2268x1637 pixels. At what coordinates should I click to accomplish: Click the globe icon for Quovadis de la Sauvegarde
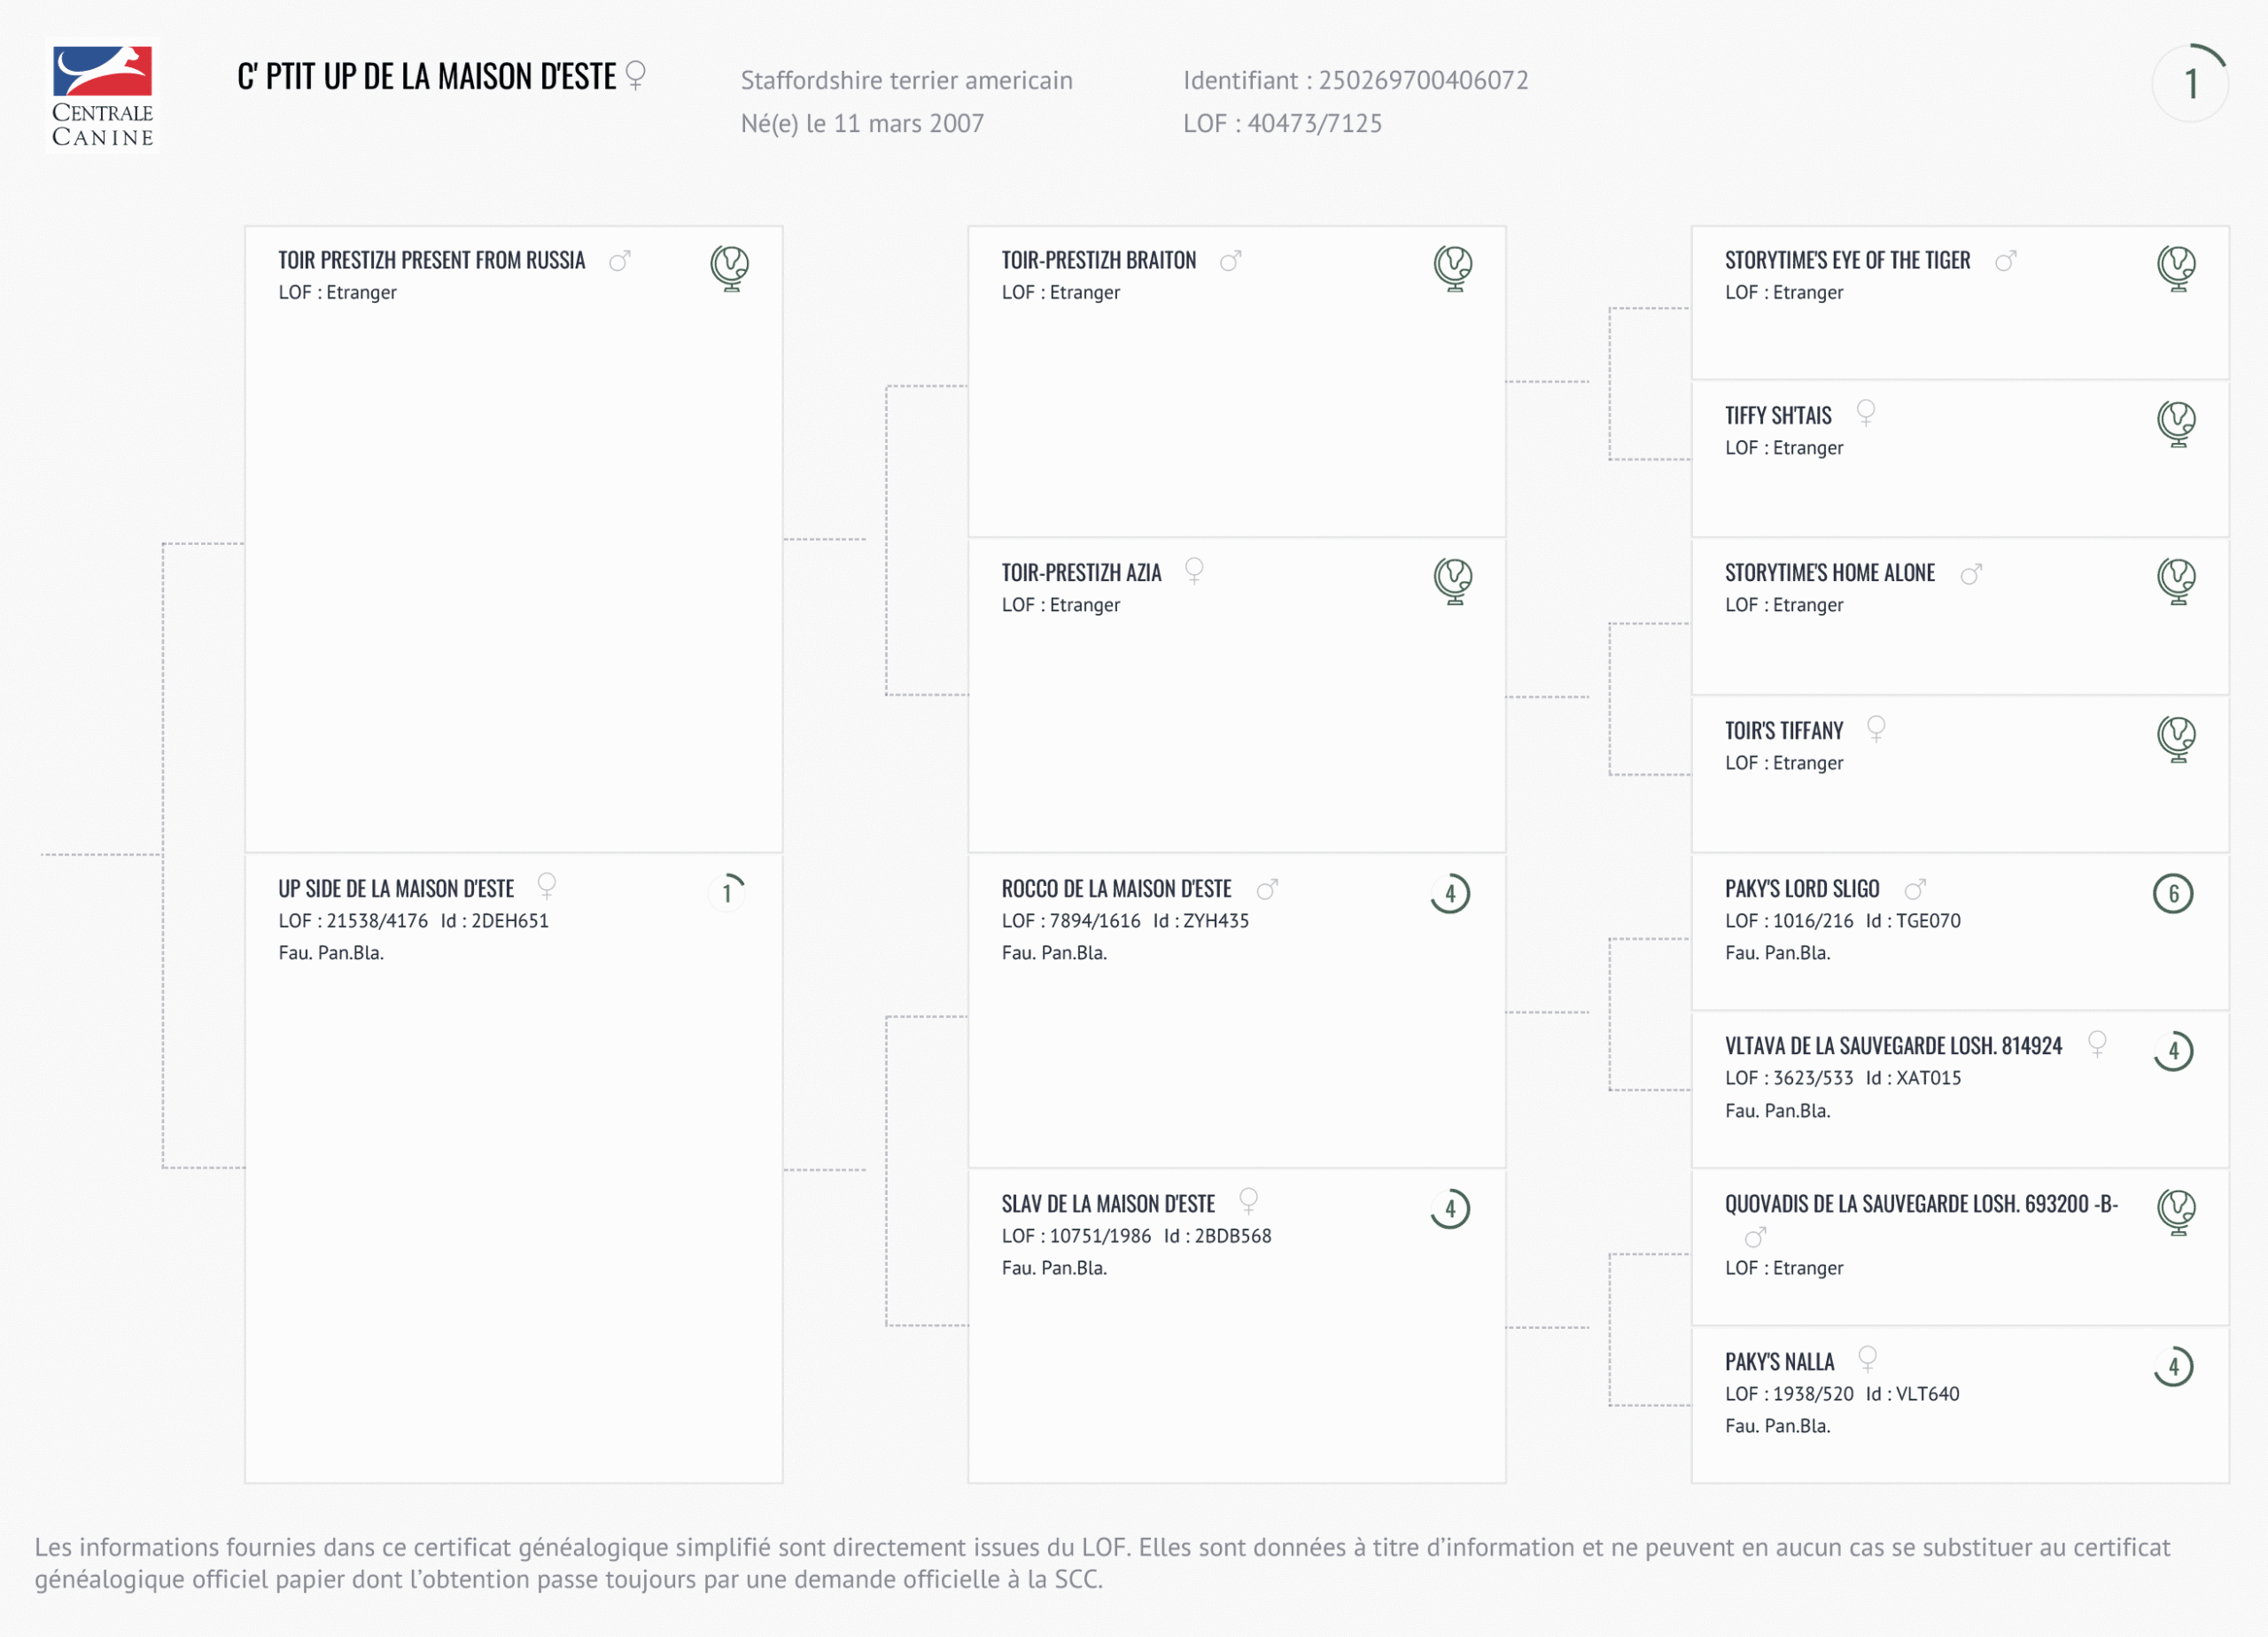2176,1211
